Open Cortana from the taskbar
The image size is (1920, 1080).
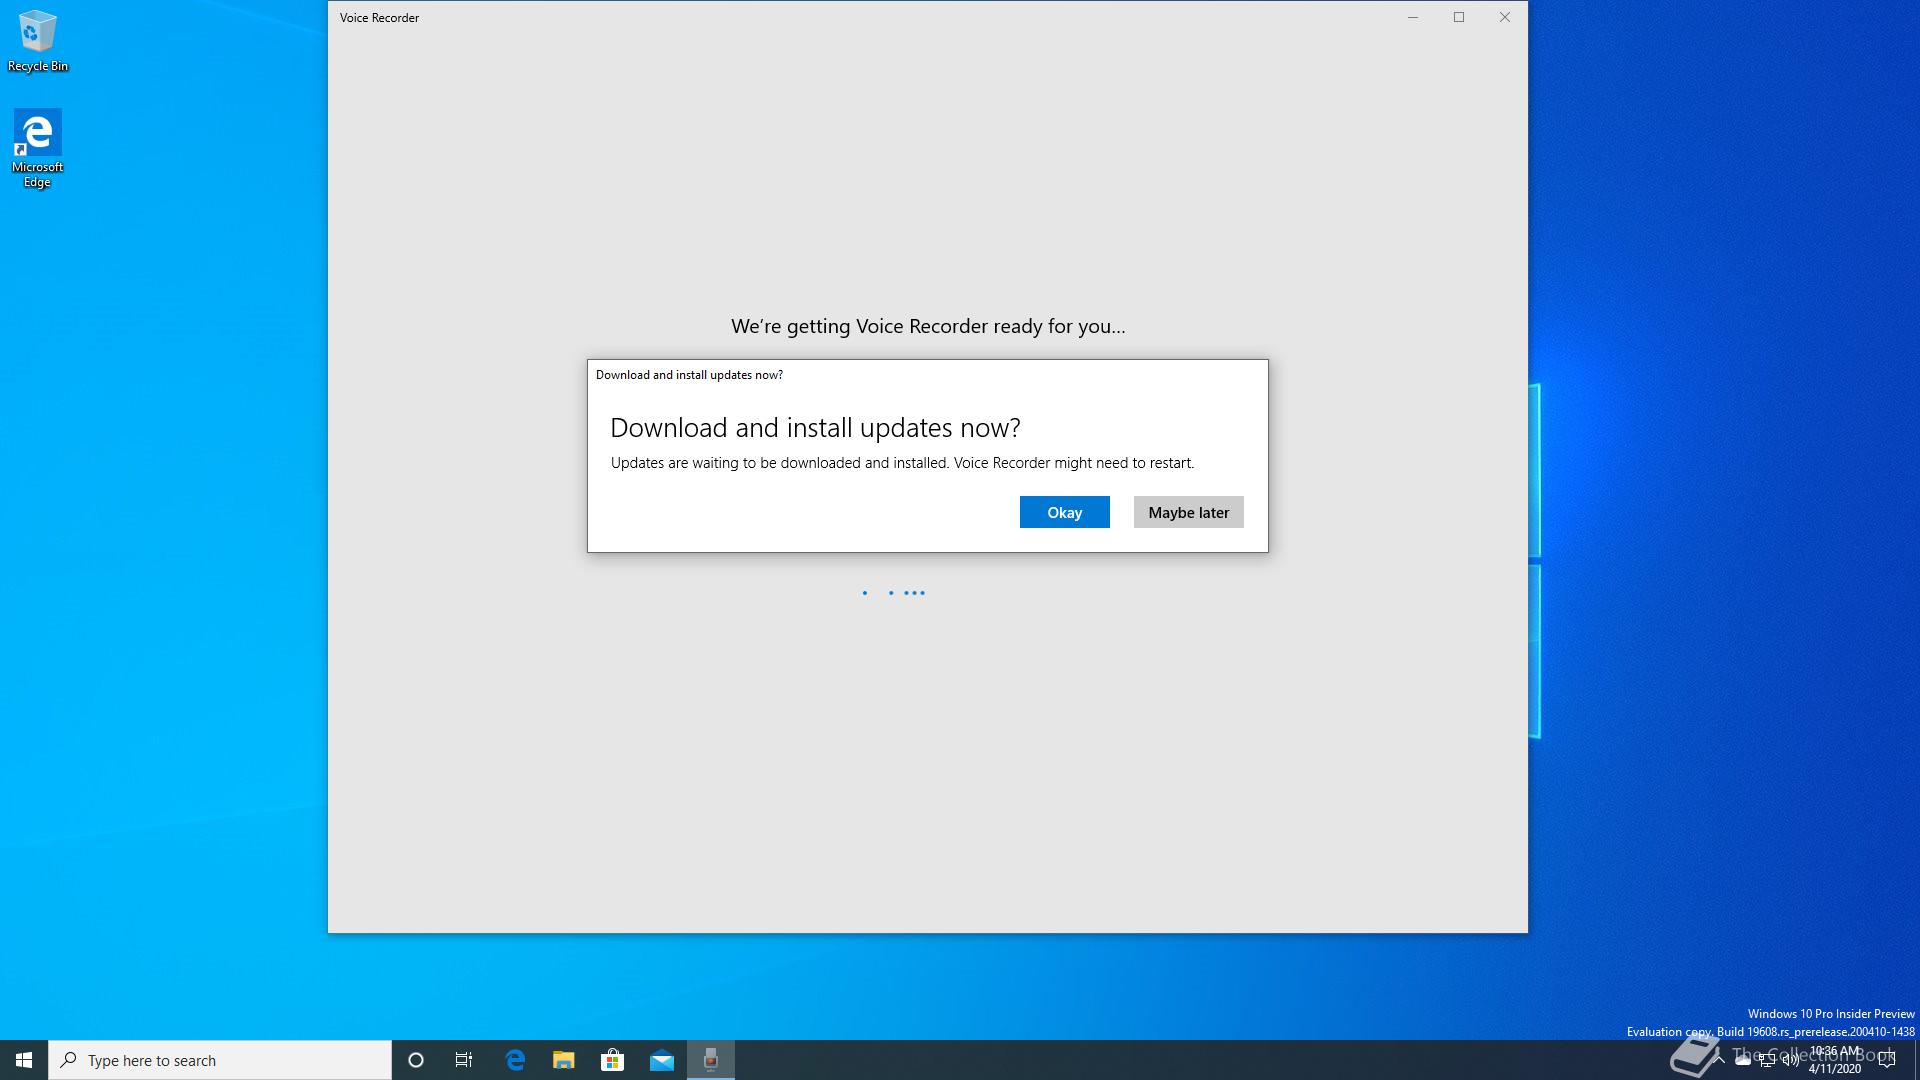pyautogui.click(x=416, y=1060)
